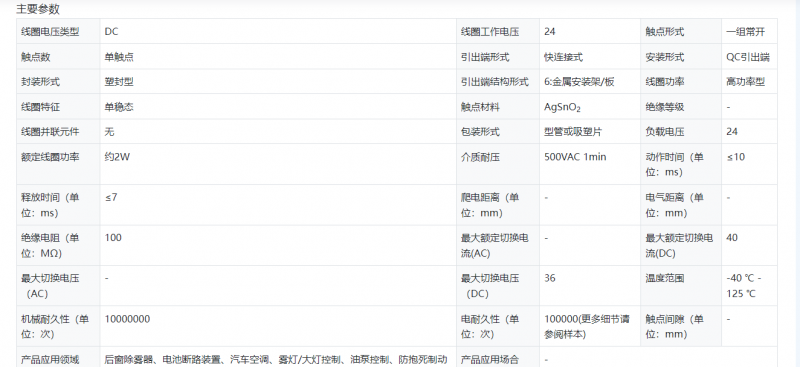800x367 pixels.
Task: Click the AgSnO₂ contact material value
Action: tap(562, 107)
